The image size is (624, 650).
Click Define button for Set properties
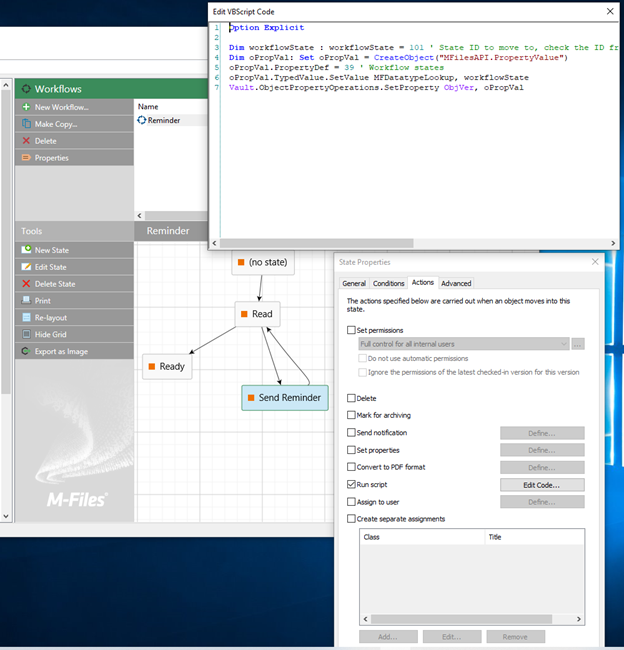click(x=542, y=450)
